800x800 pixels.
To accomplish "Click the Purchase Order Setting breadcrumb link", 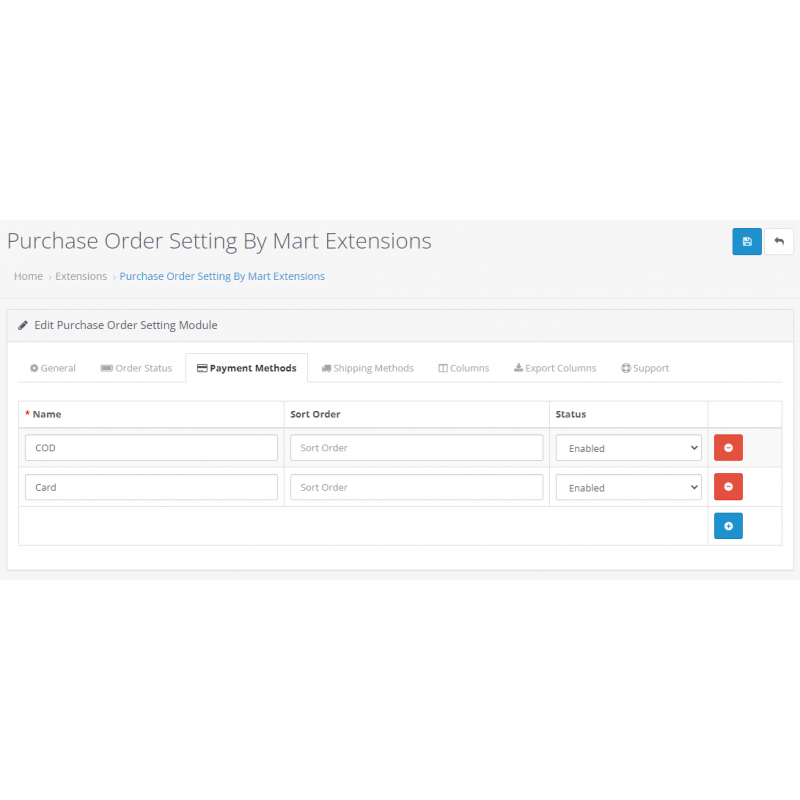I will pos(222,276).
